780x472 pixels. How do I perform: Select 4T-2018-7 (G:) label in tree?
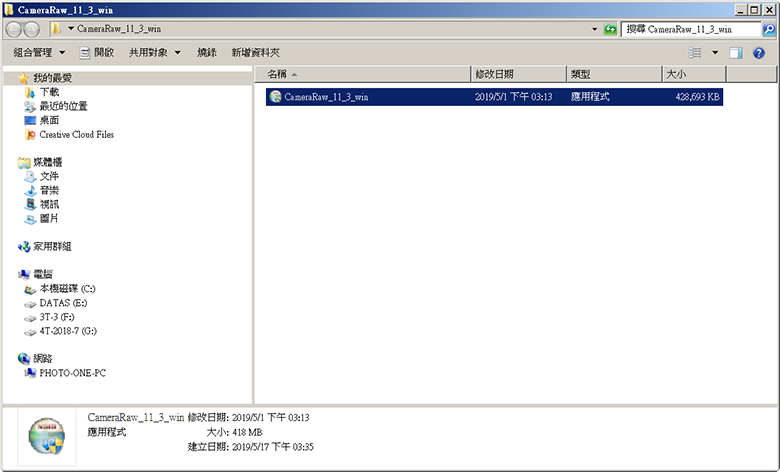pos(68,331)
